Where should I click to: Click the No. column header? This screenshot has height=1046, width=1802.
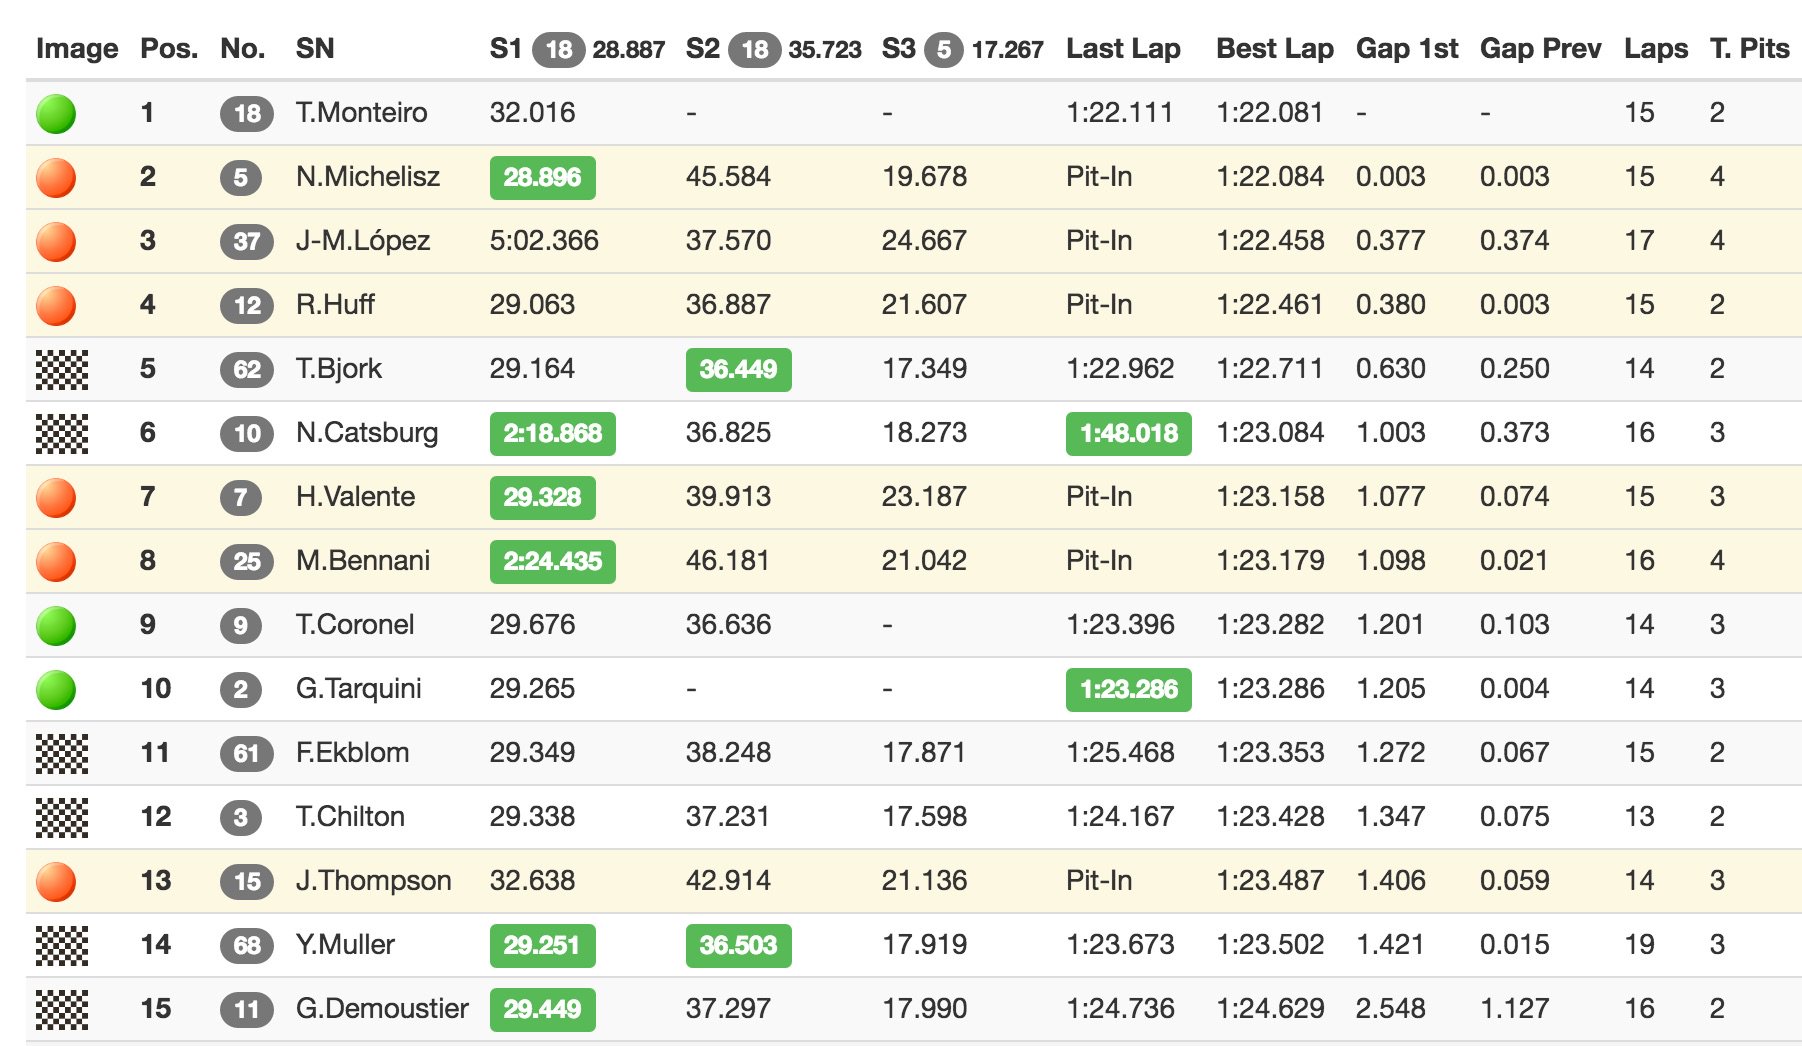click(x=243, y=48)
